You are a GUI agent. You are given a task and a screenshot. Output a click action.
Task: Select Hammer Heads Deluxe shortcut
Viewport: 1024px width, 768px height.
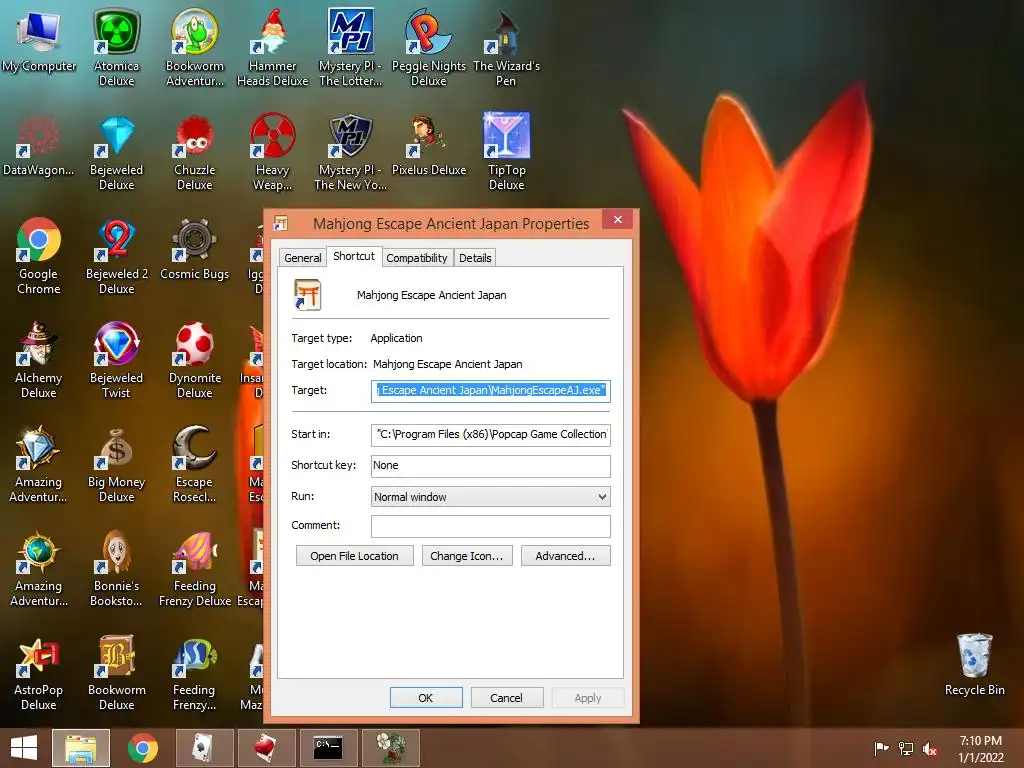click(x=272, y=47)
